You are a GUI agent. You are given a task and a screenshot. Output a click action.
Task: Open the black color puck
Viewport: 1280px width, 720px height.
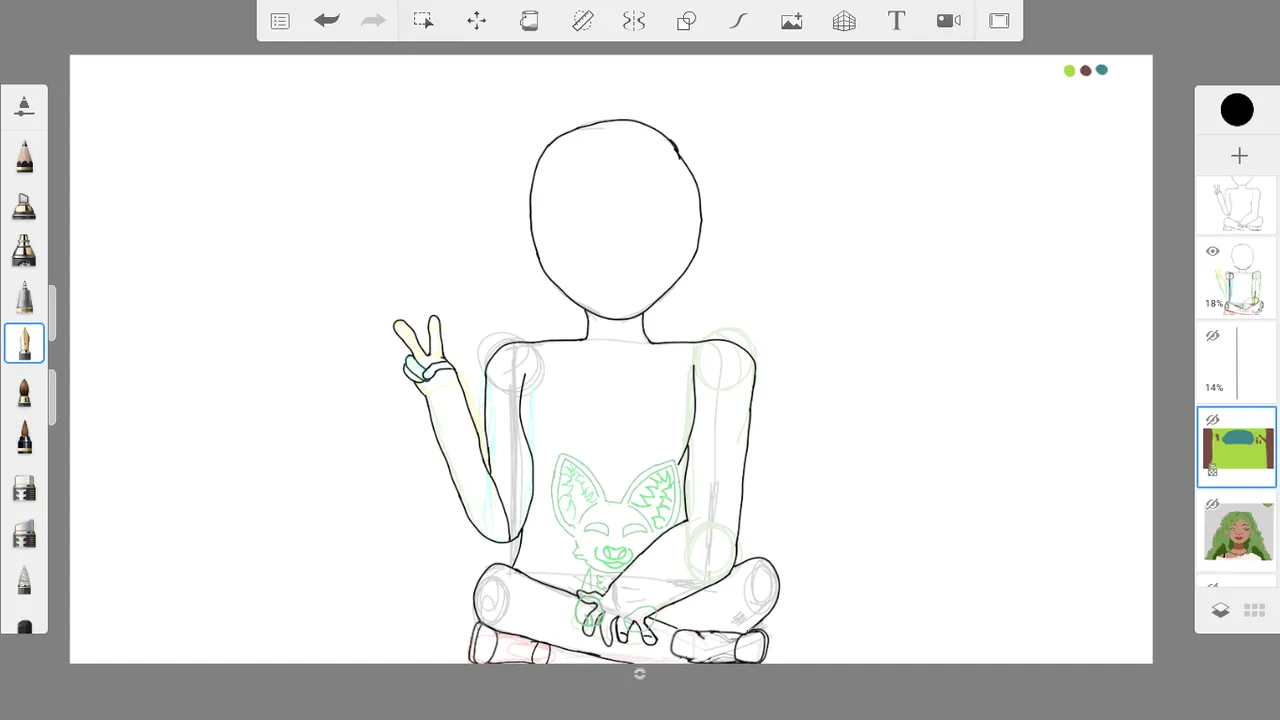click(x=1237, y=110)
